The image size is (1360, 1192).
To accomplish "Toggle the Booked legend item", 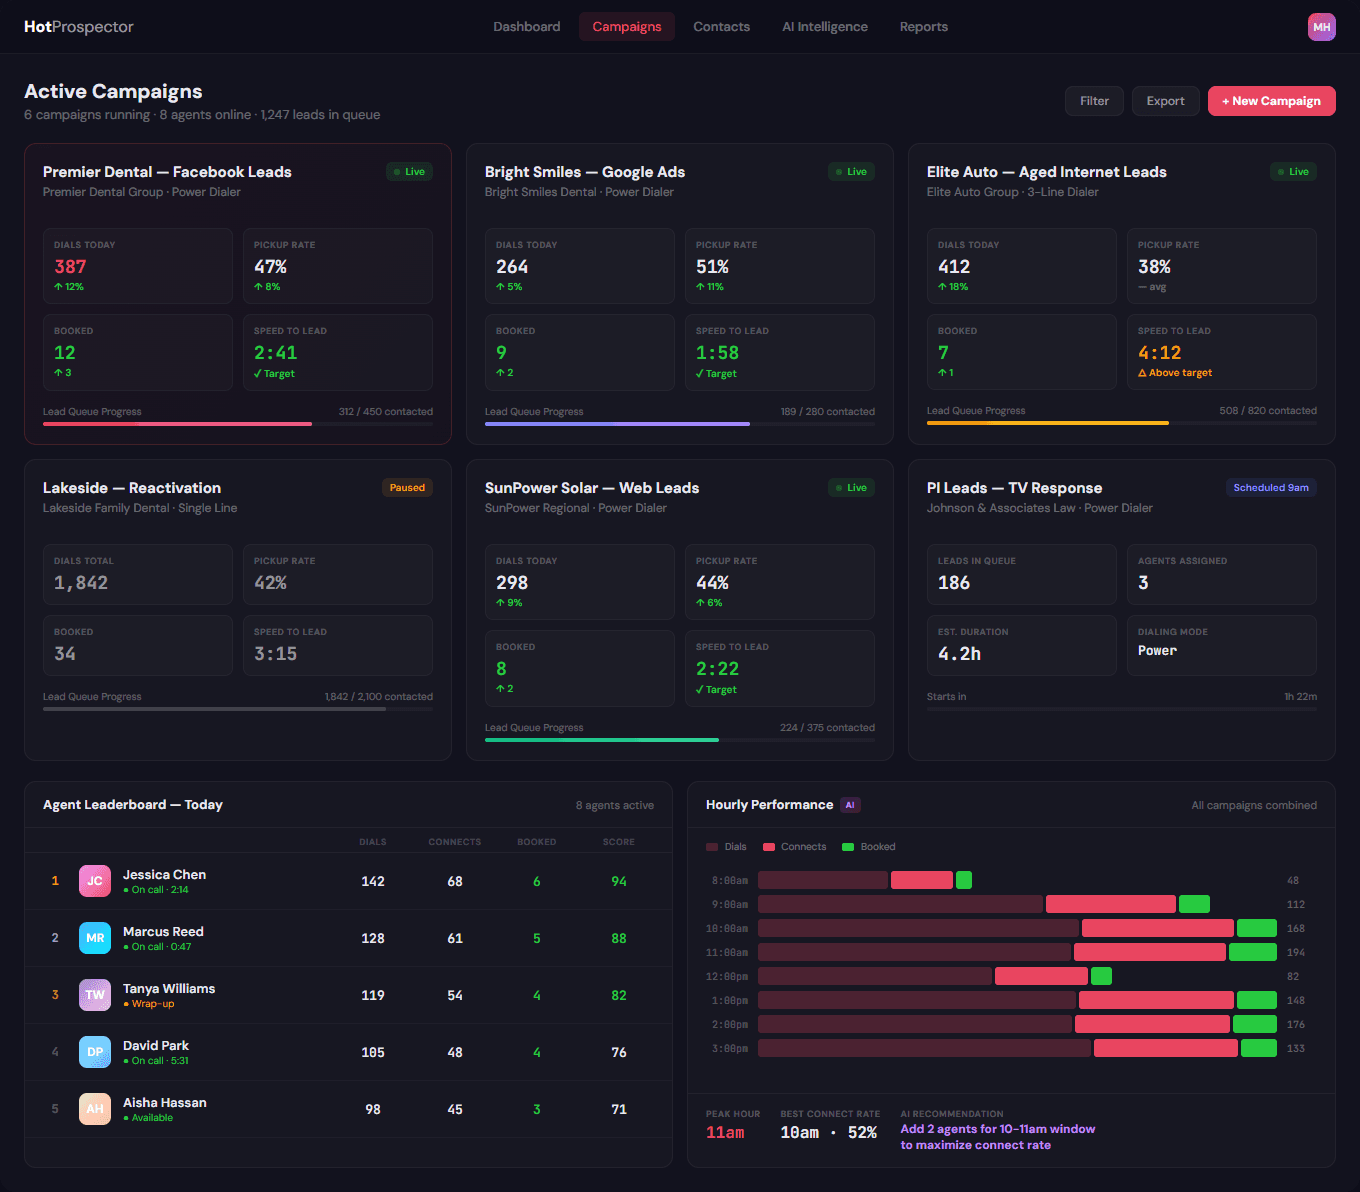I will 868,846.
